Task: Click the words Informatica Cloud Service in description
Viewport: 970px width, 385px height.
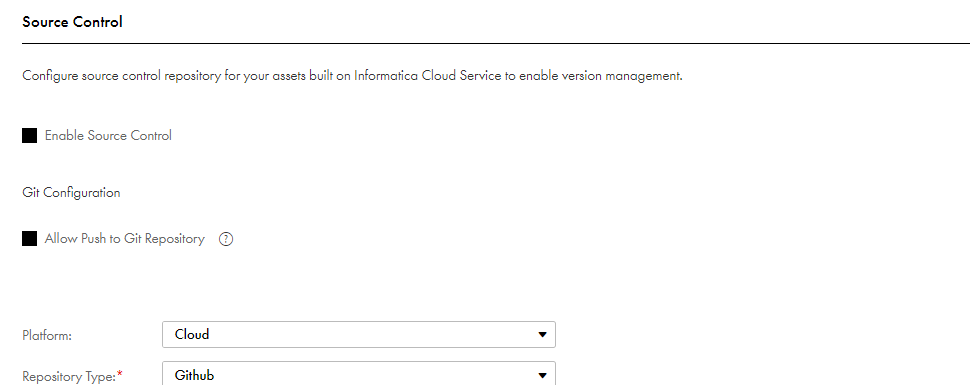Action: (427, 76)
